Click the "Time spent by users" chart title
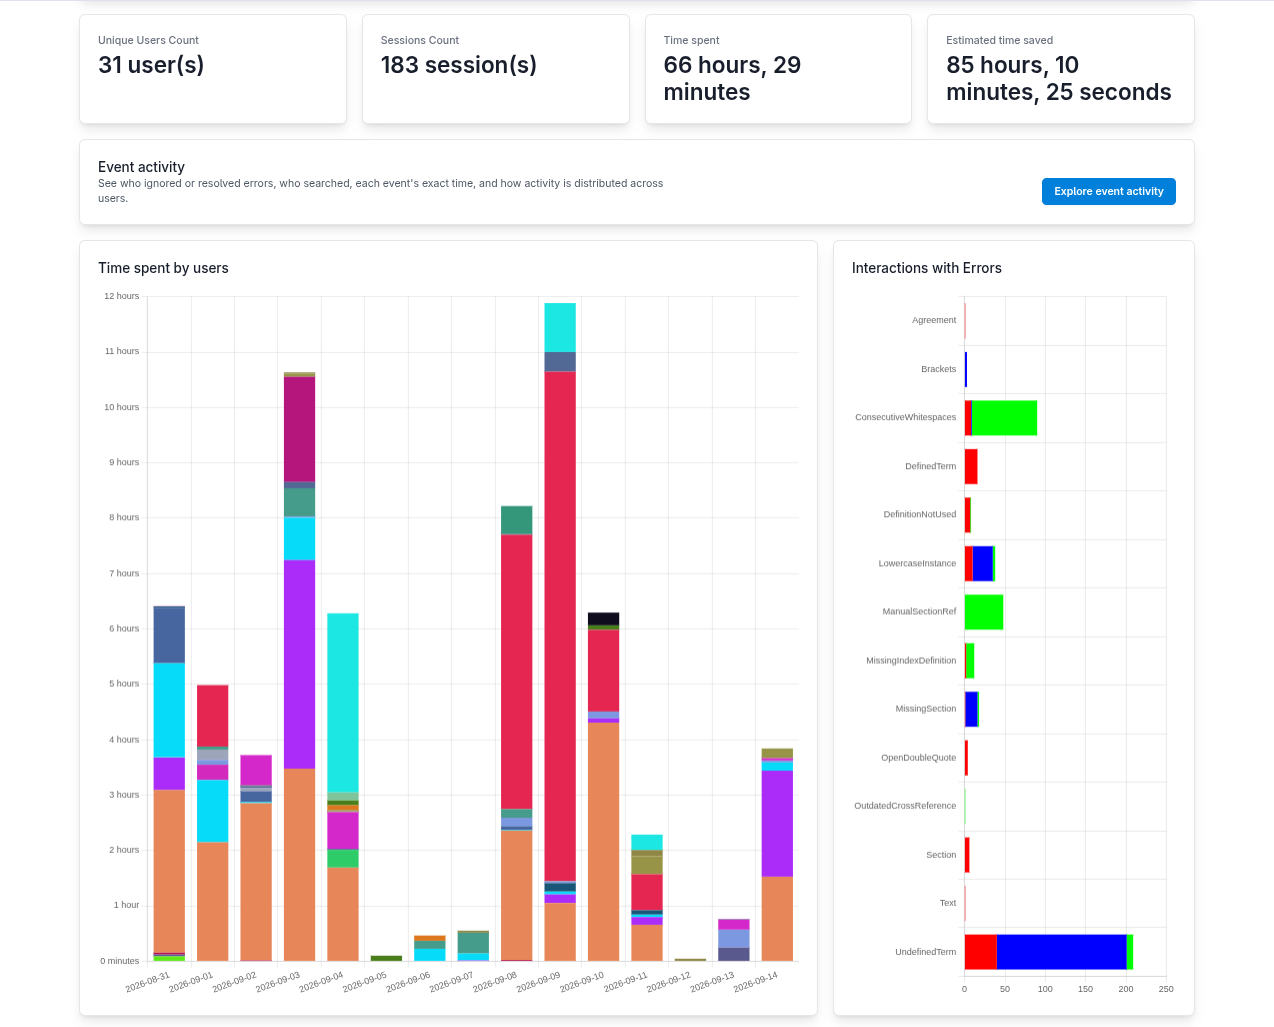This screenshot has width=1274, height=1027. point(163,268)
